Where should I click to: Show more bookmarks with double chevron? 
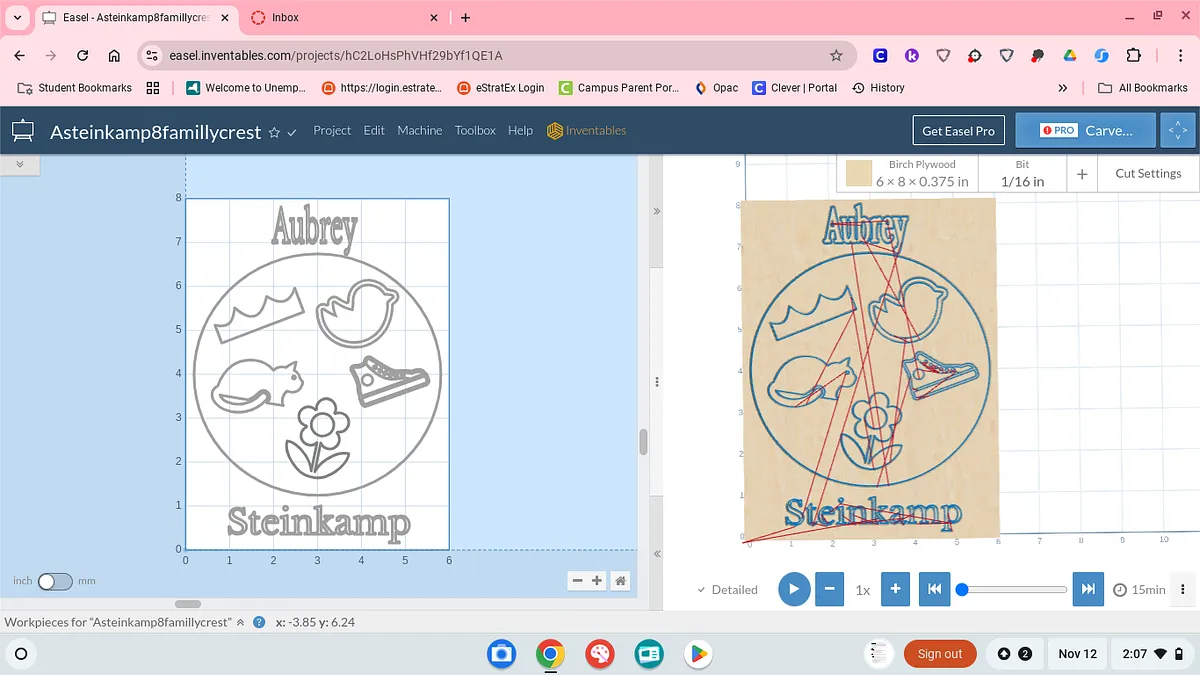(x=1062, y=88)
